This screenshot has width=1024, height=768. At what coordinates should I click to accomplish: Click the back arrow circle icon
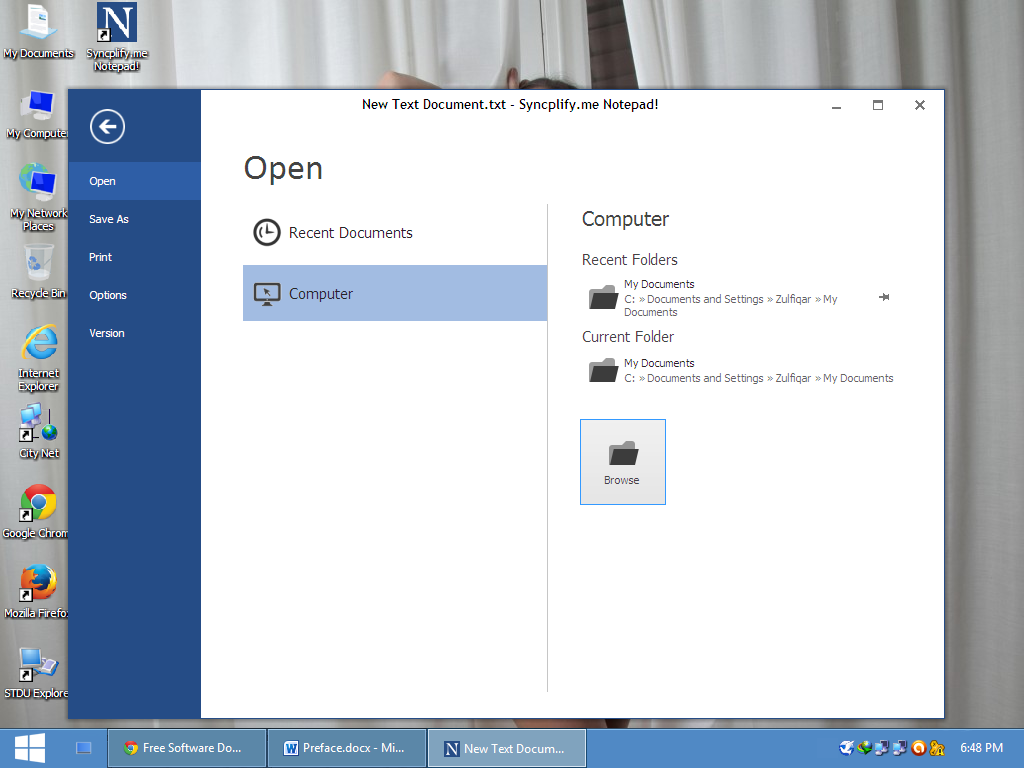tap(107, 127)
